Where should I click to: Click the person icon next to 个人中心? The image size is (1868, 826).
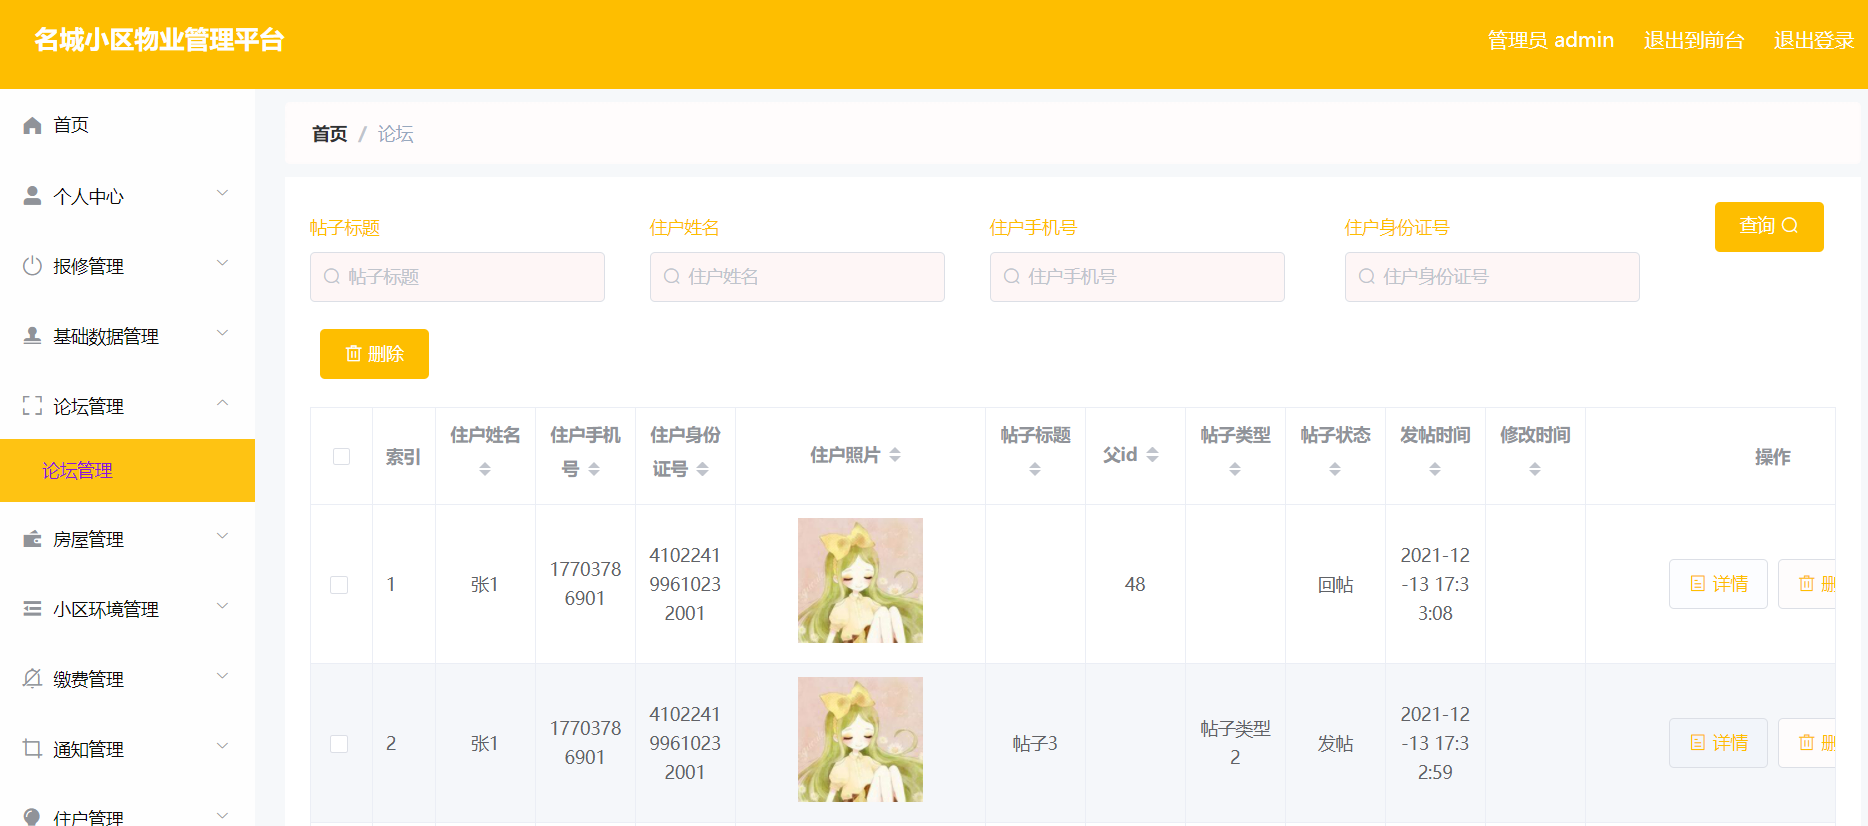pos(32,196)
